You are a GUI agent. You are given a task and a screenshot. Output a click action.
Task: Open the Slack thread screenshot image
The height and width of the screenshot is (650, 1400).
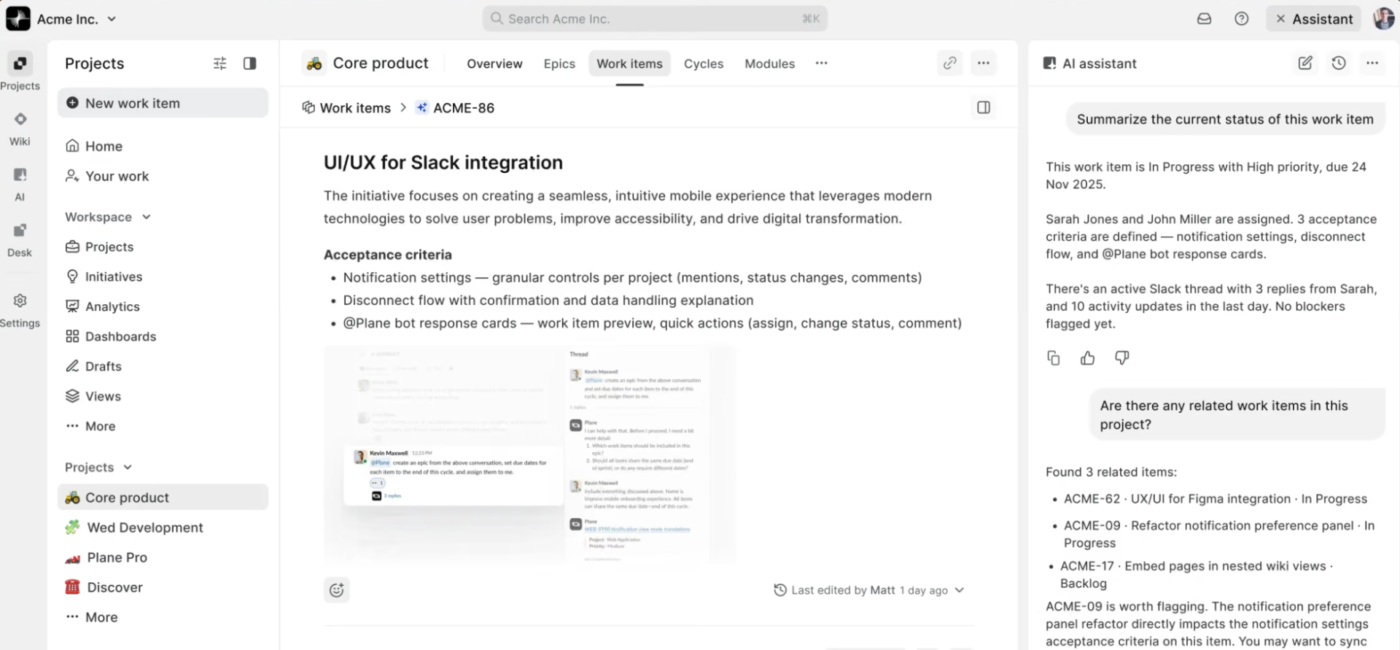530,453
